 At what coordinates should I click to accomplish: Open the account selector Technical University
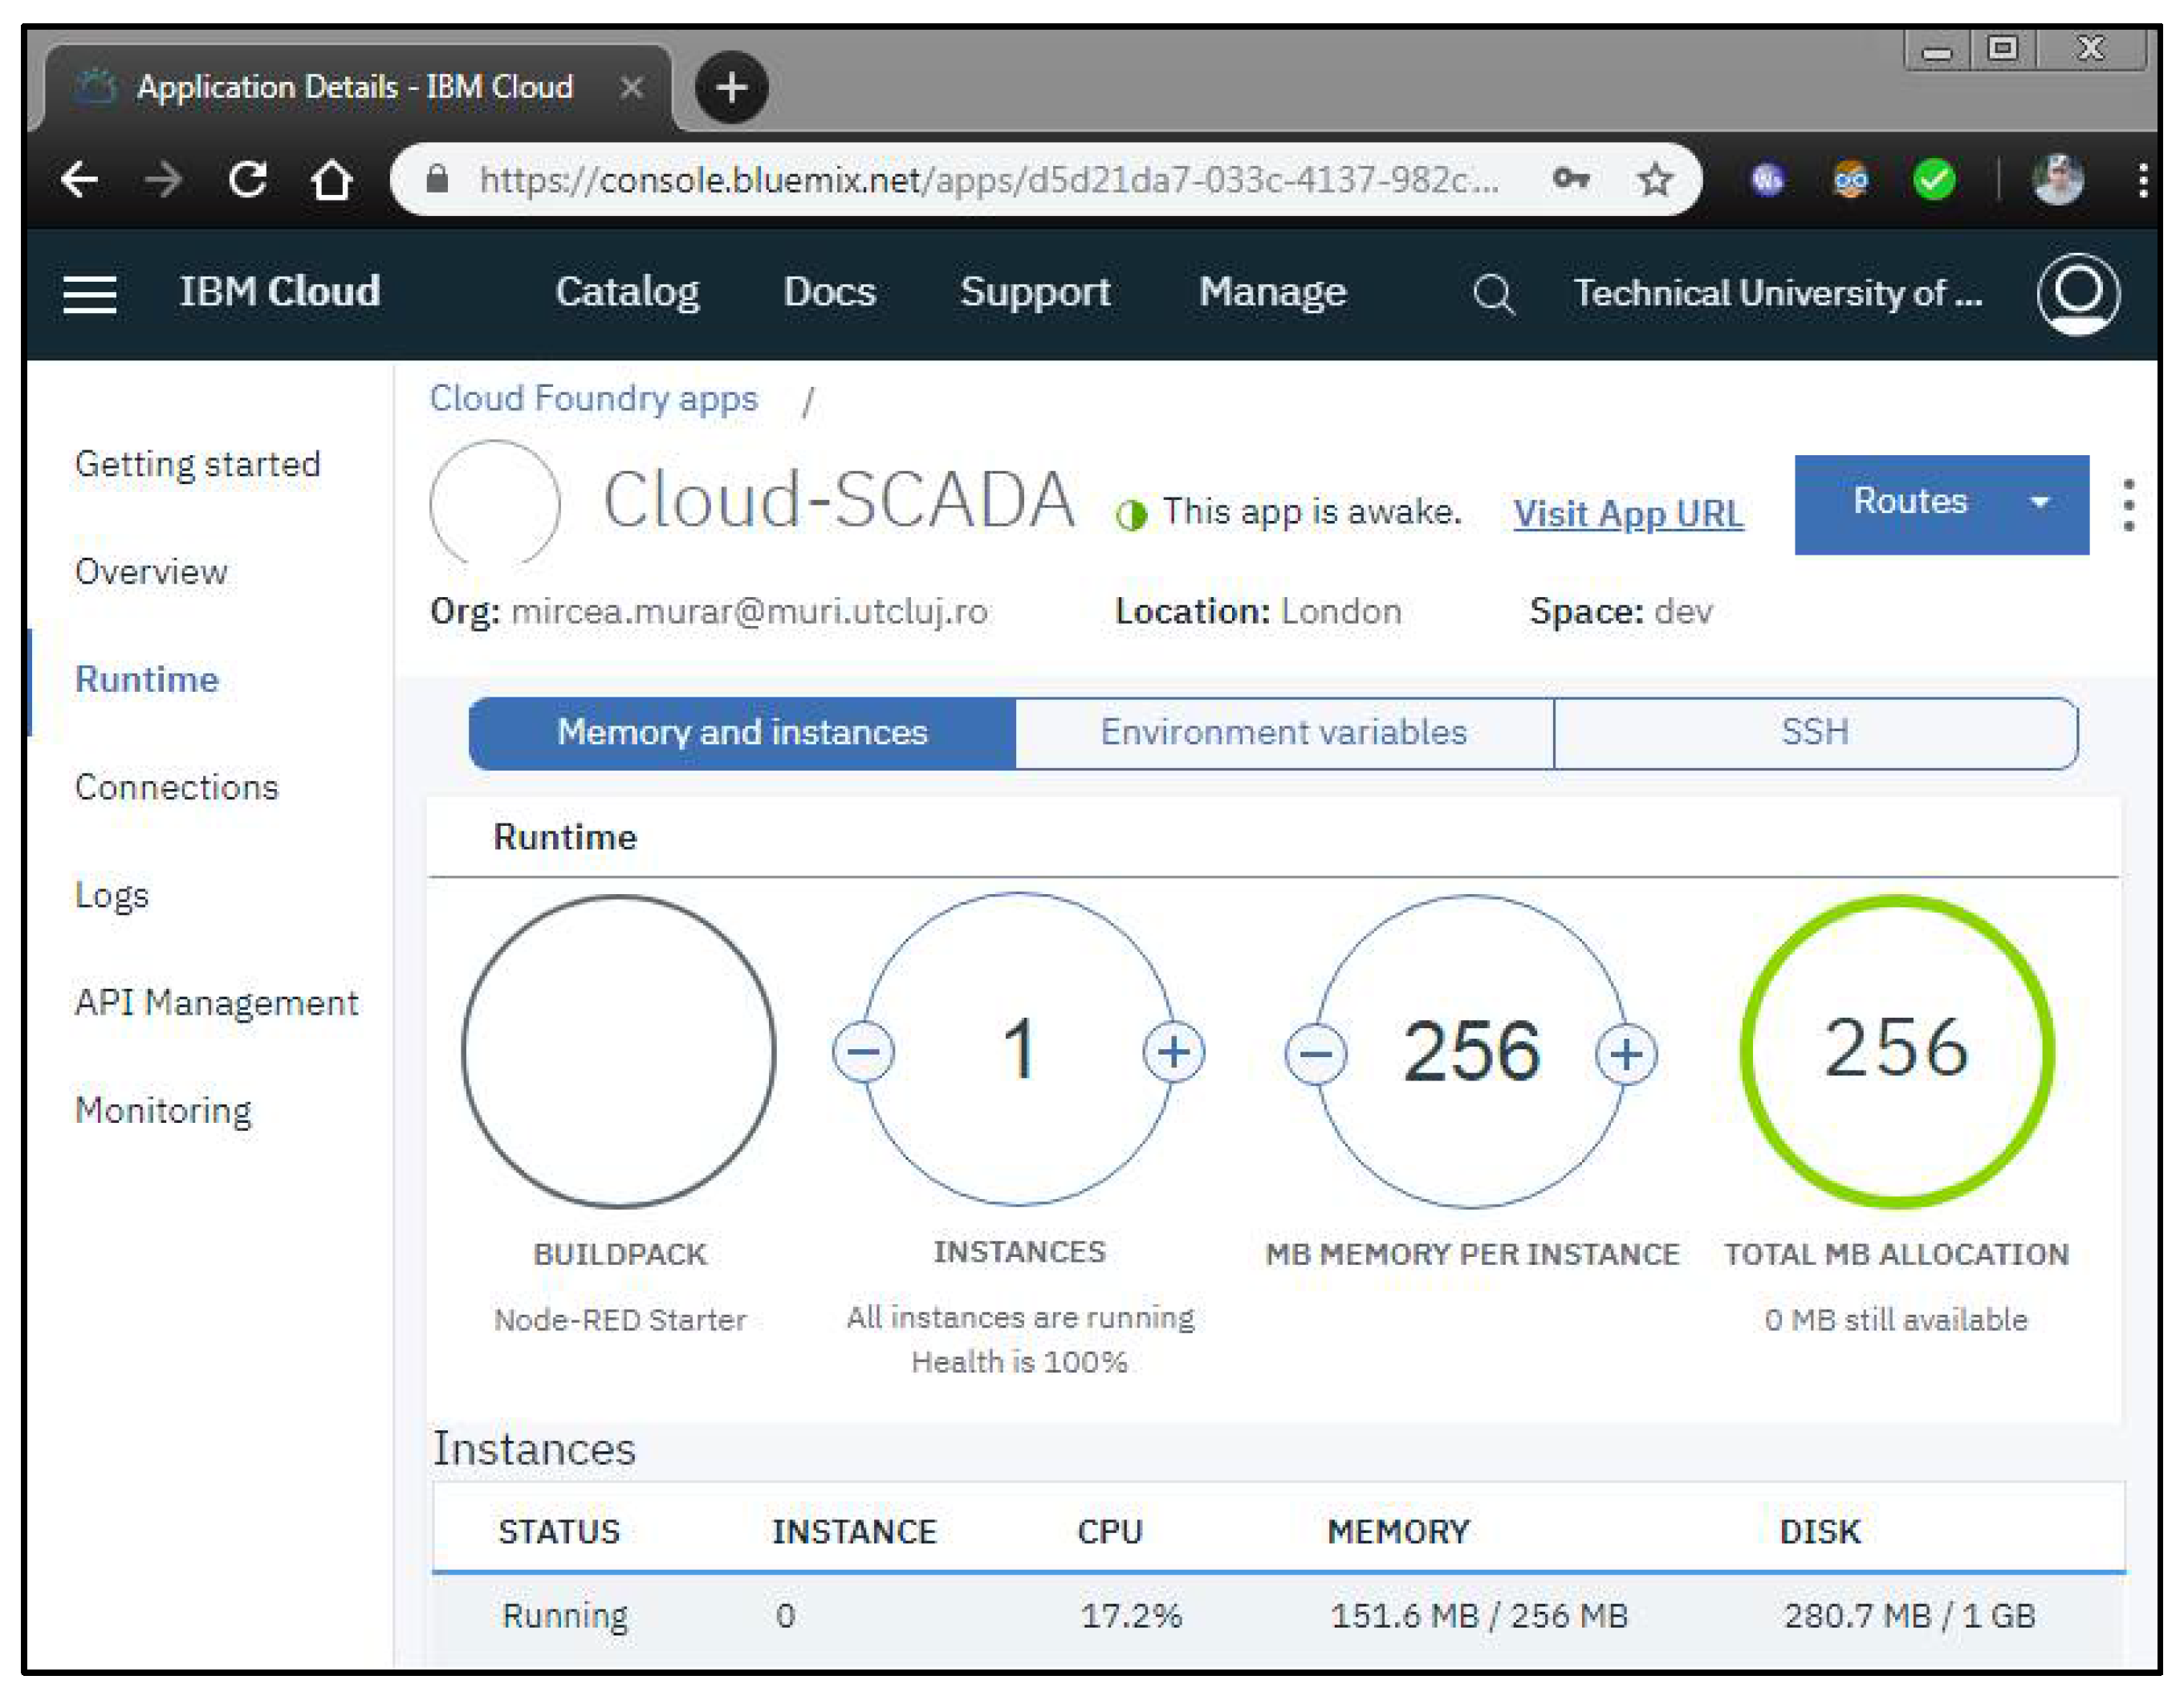click(x=1777, y=294)
